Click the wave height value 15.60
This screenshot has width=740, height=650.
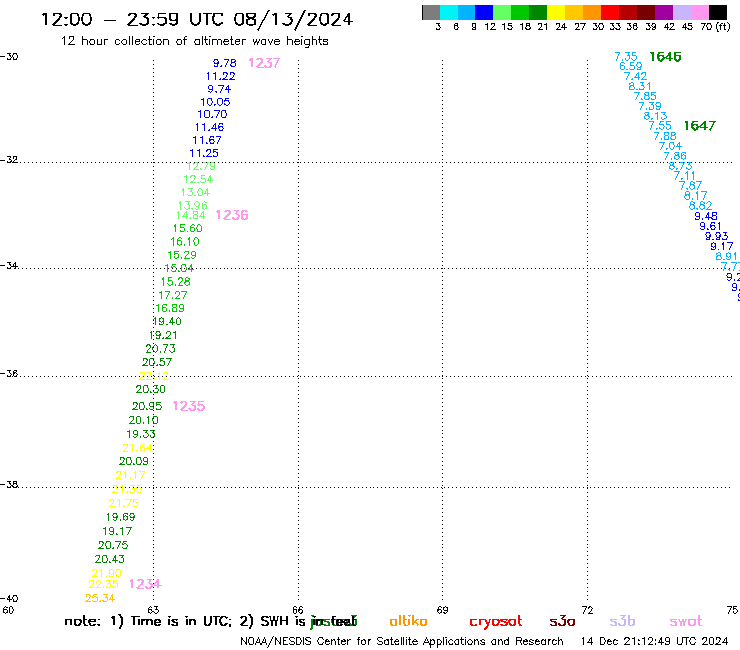coord(187,228)
